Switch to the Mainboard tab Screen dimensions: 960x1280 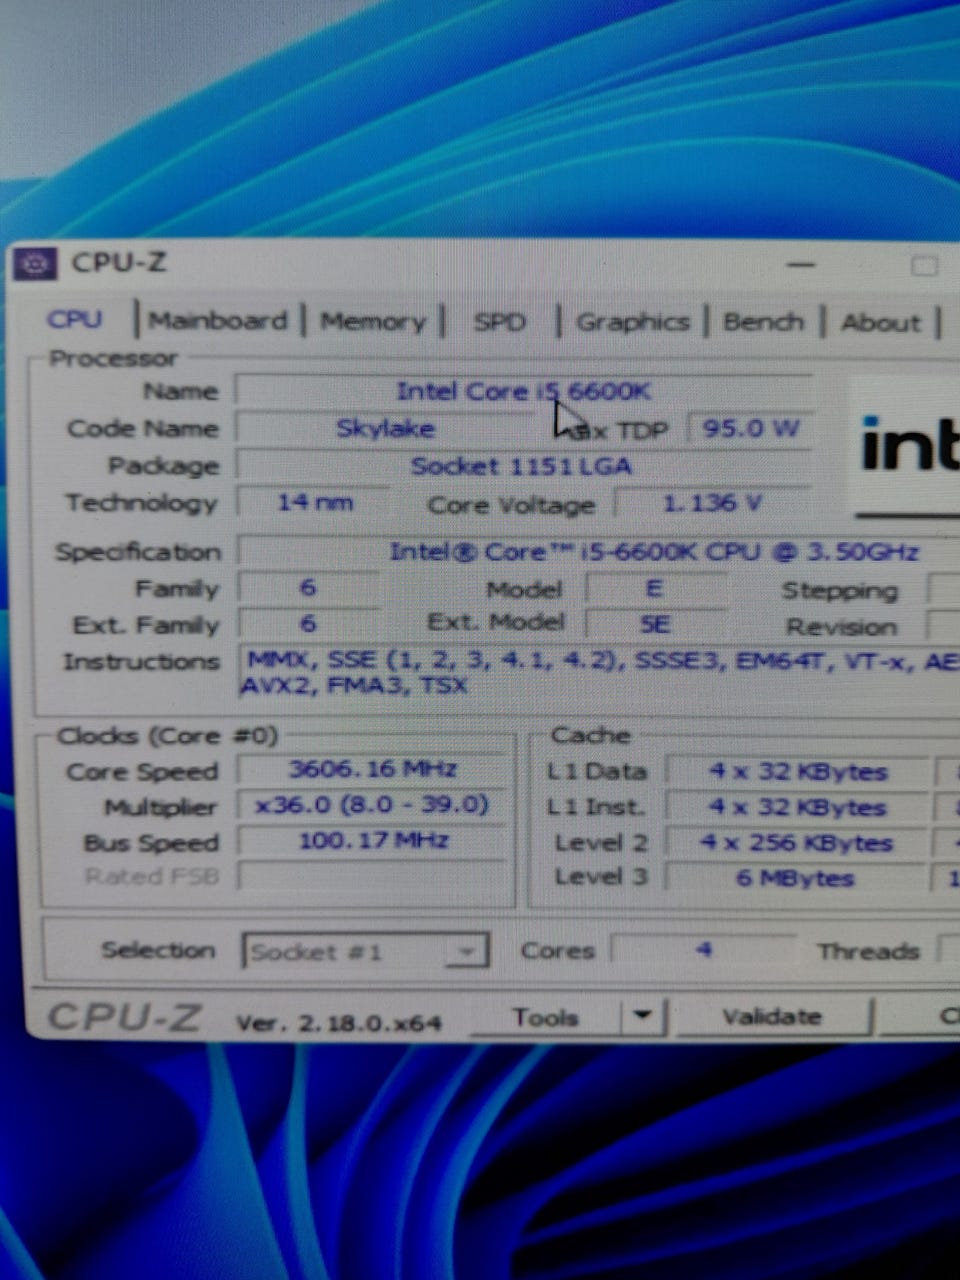pyautogui.click(x=218, y=321)
